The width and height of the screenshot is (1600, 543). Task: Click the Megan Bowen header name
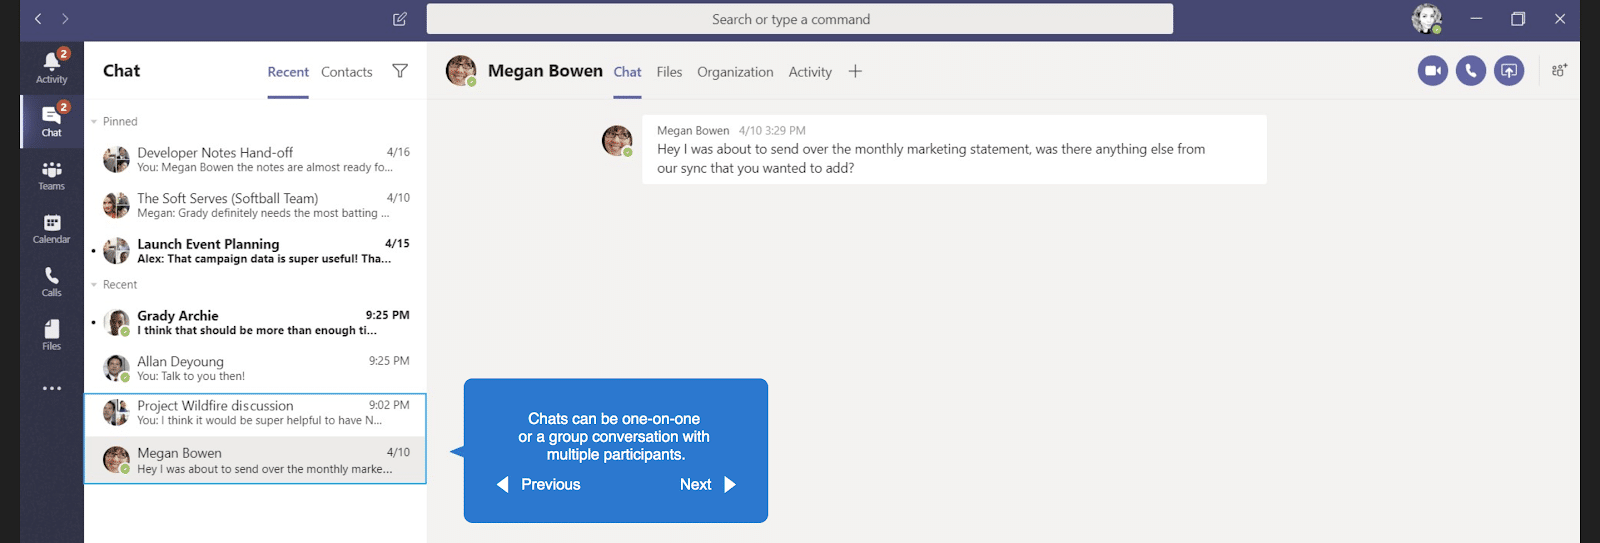(545, 71)
